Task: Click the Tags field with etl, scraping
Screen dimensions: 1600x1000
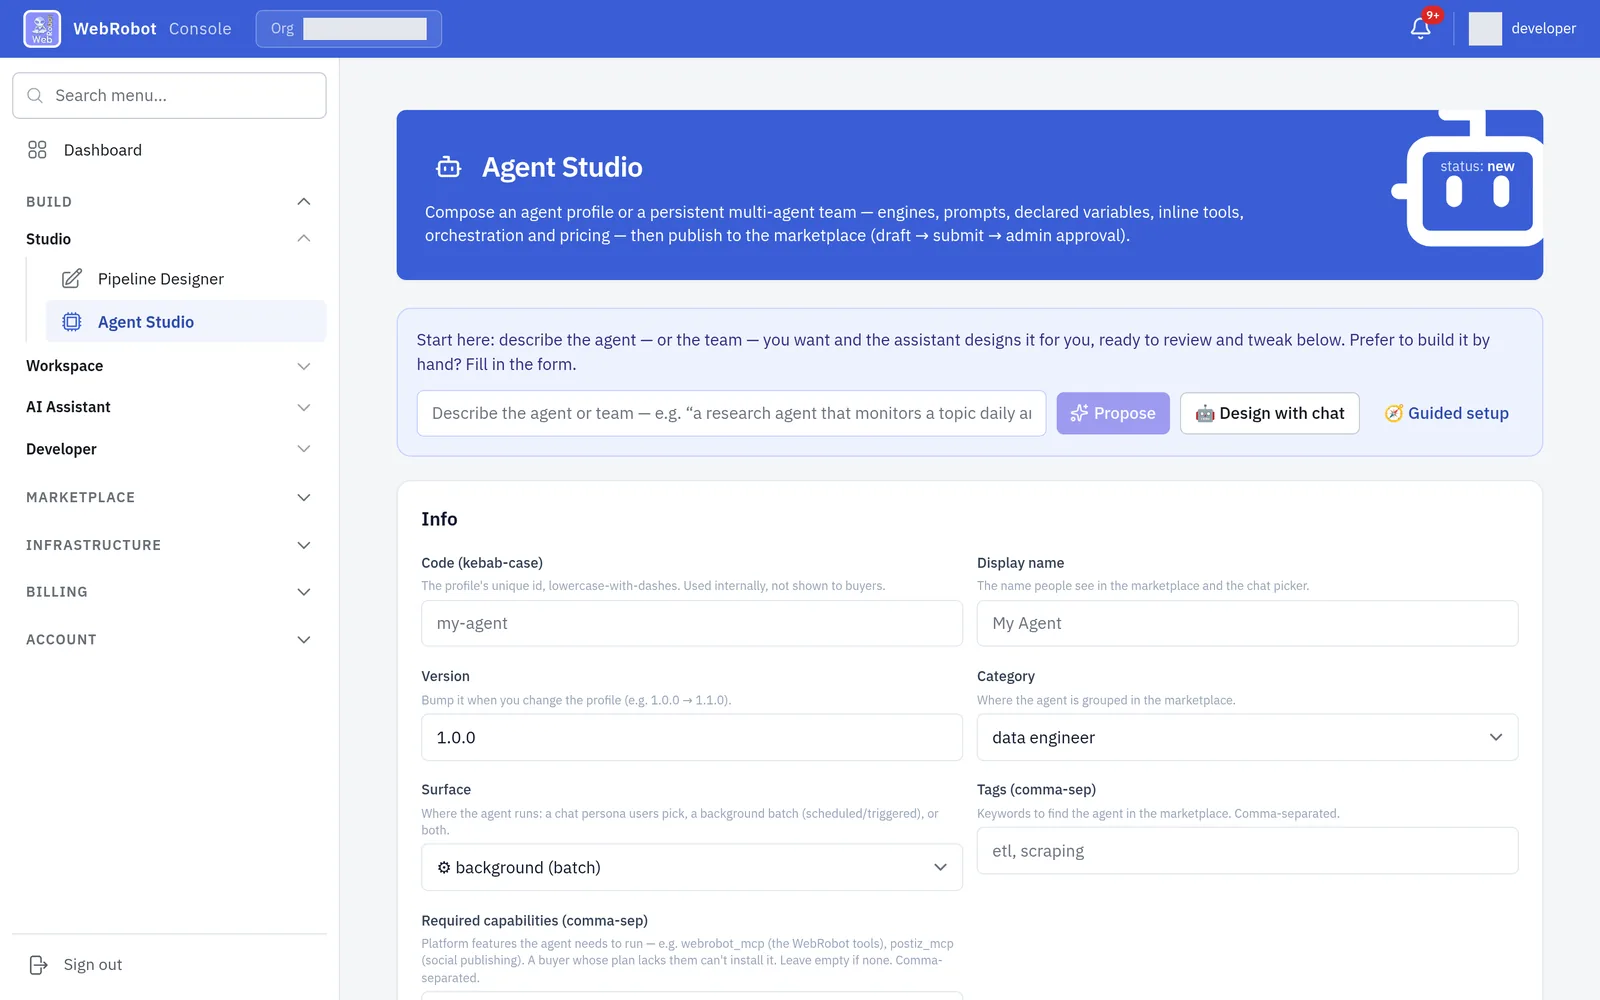Action: pyautogui.click(x=1247, y=851)
